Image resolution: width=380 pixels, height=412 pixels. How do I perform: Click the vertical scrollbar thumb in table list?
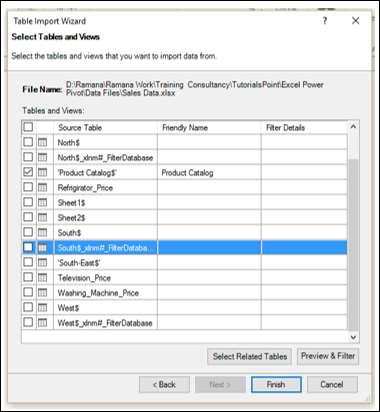point(353,245)
